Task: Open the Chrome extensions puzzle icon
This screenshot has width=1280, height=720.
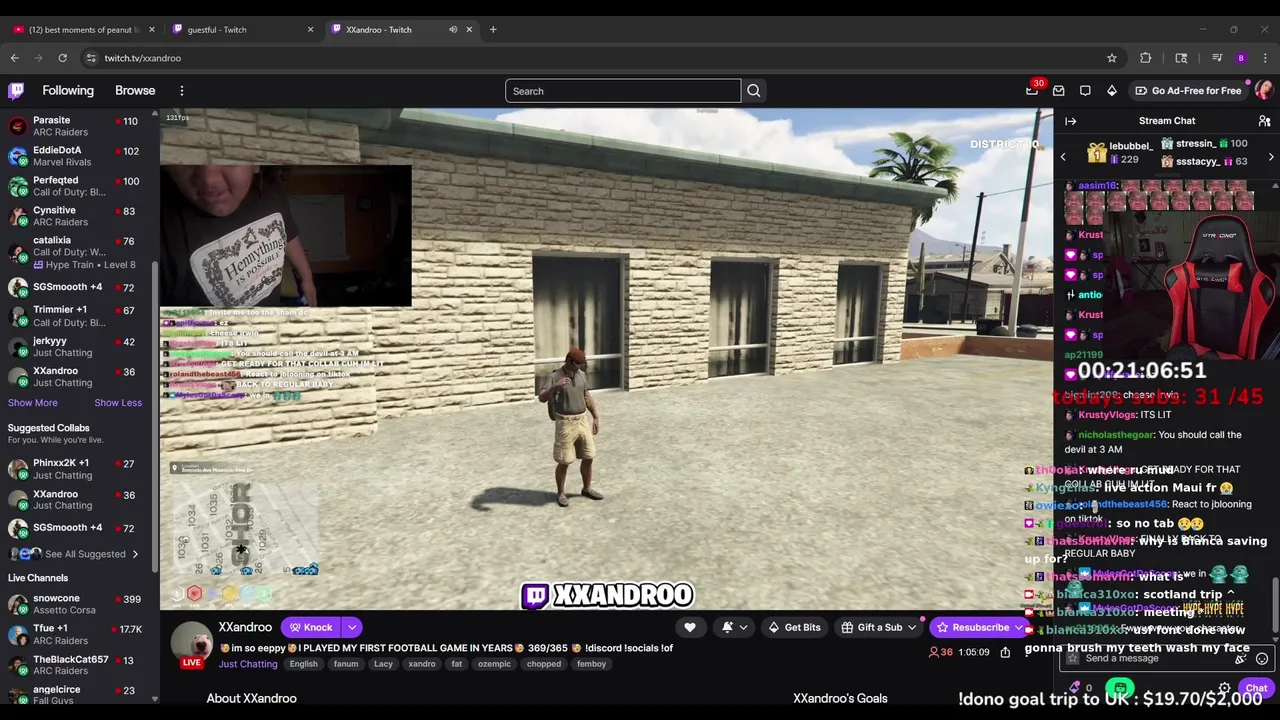Action: 1145,58
